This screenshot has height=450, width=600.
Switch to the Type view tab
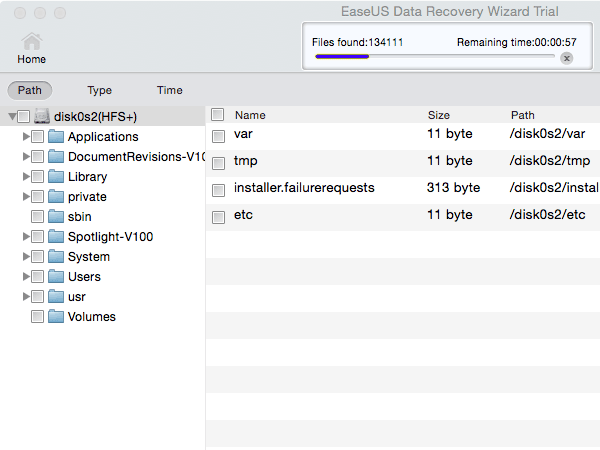tap(99, 90)
